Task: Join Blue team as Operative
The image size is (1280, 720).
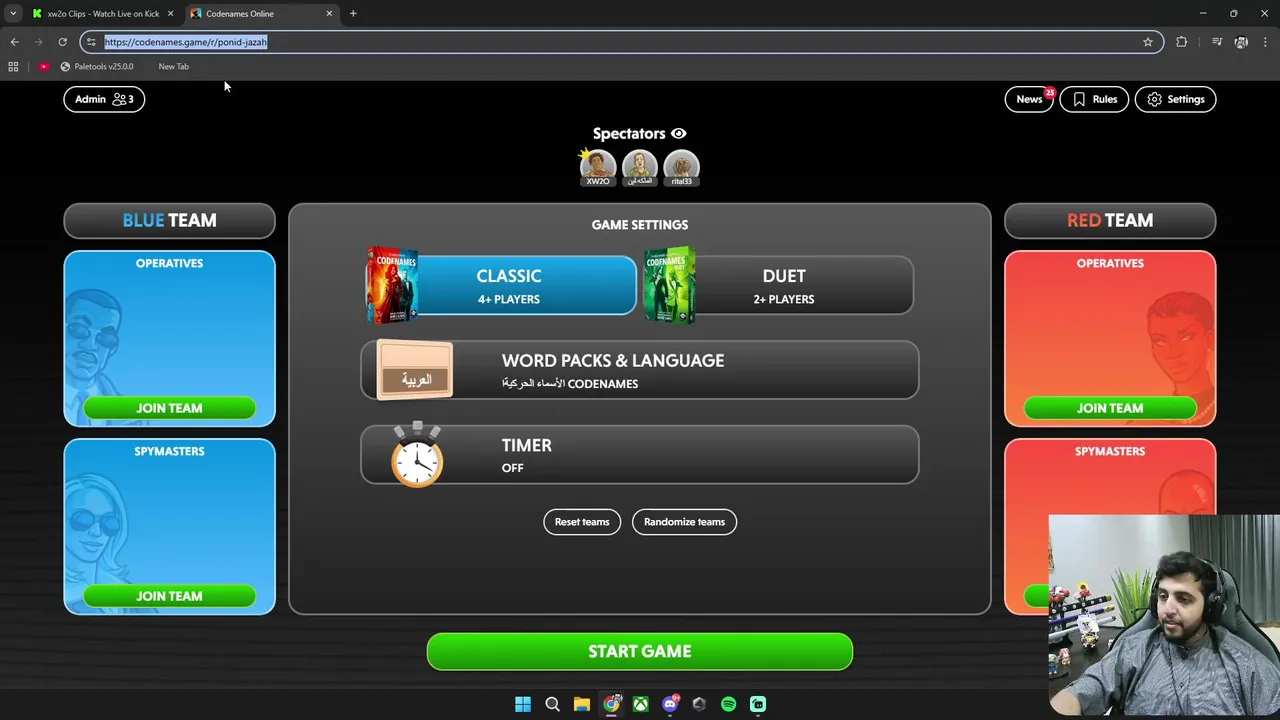Action: (x=169, y=408)
